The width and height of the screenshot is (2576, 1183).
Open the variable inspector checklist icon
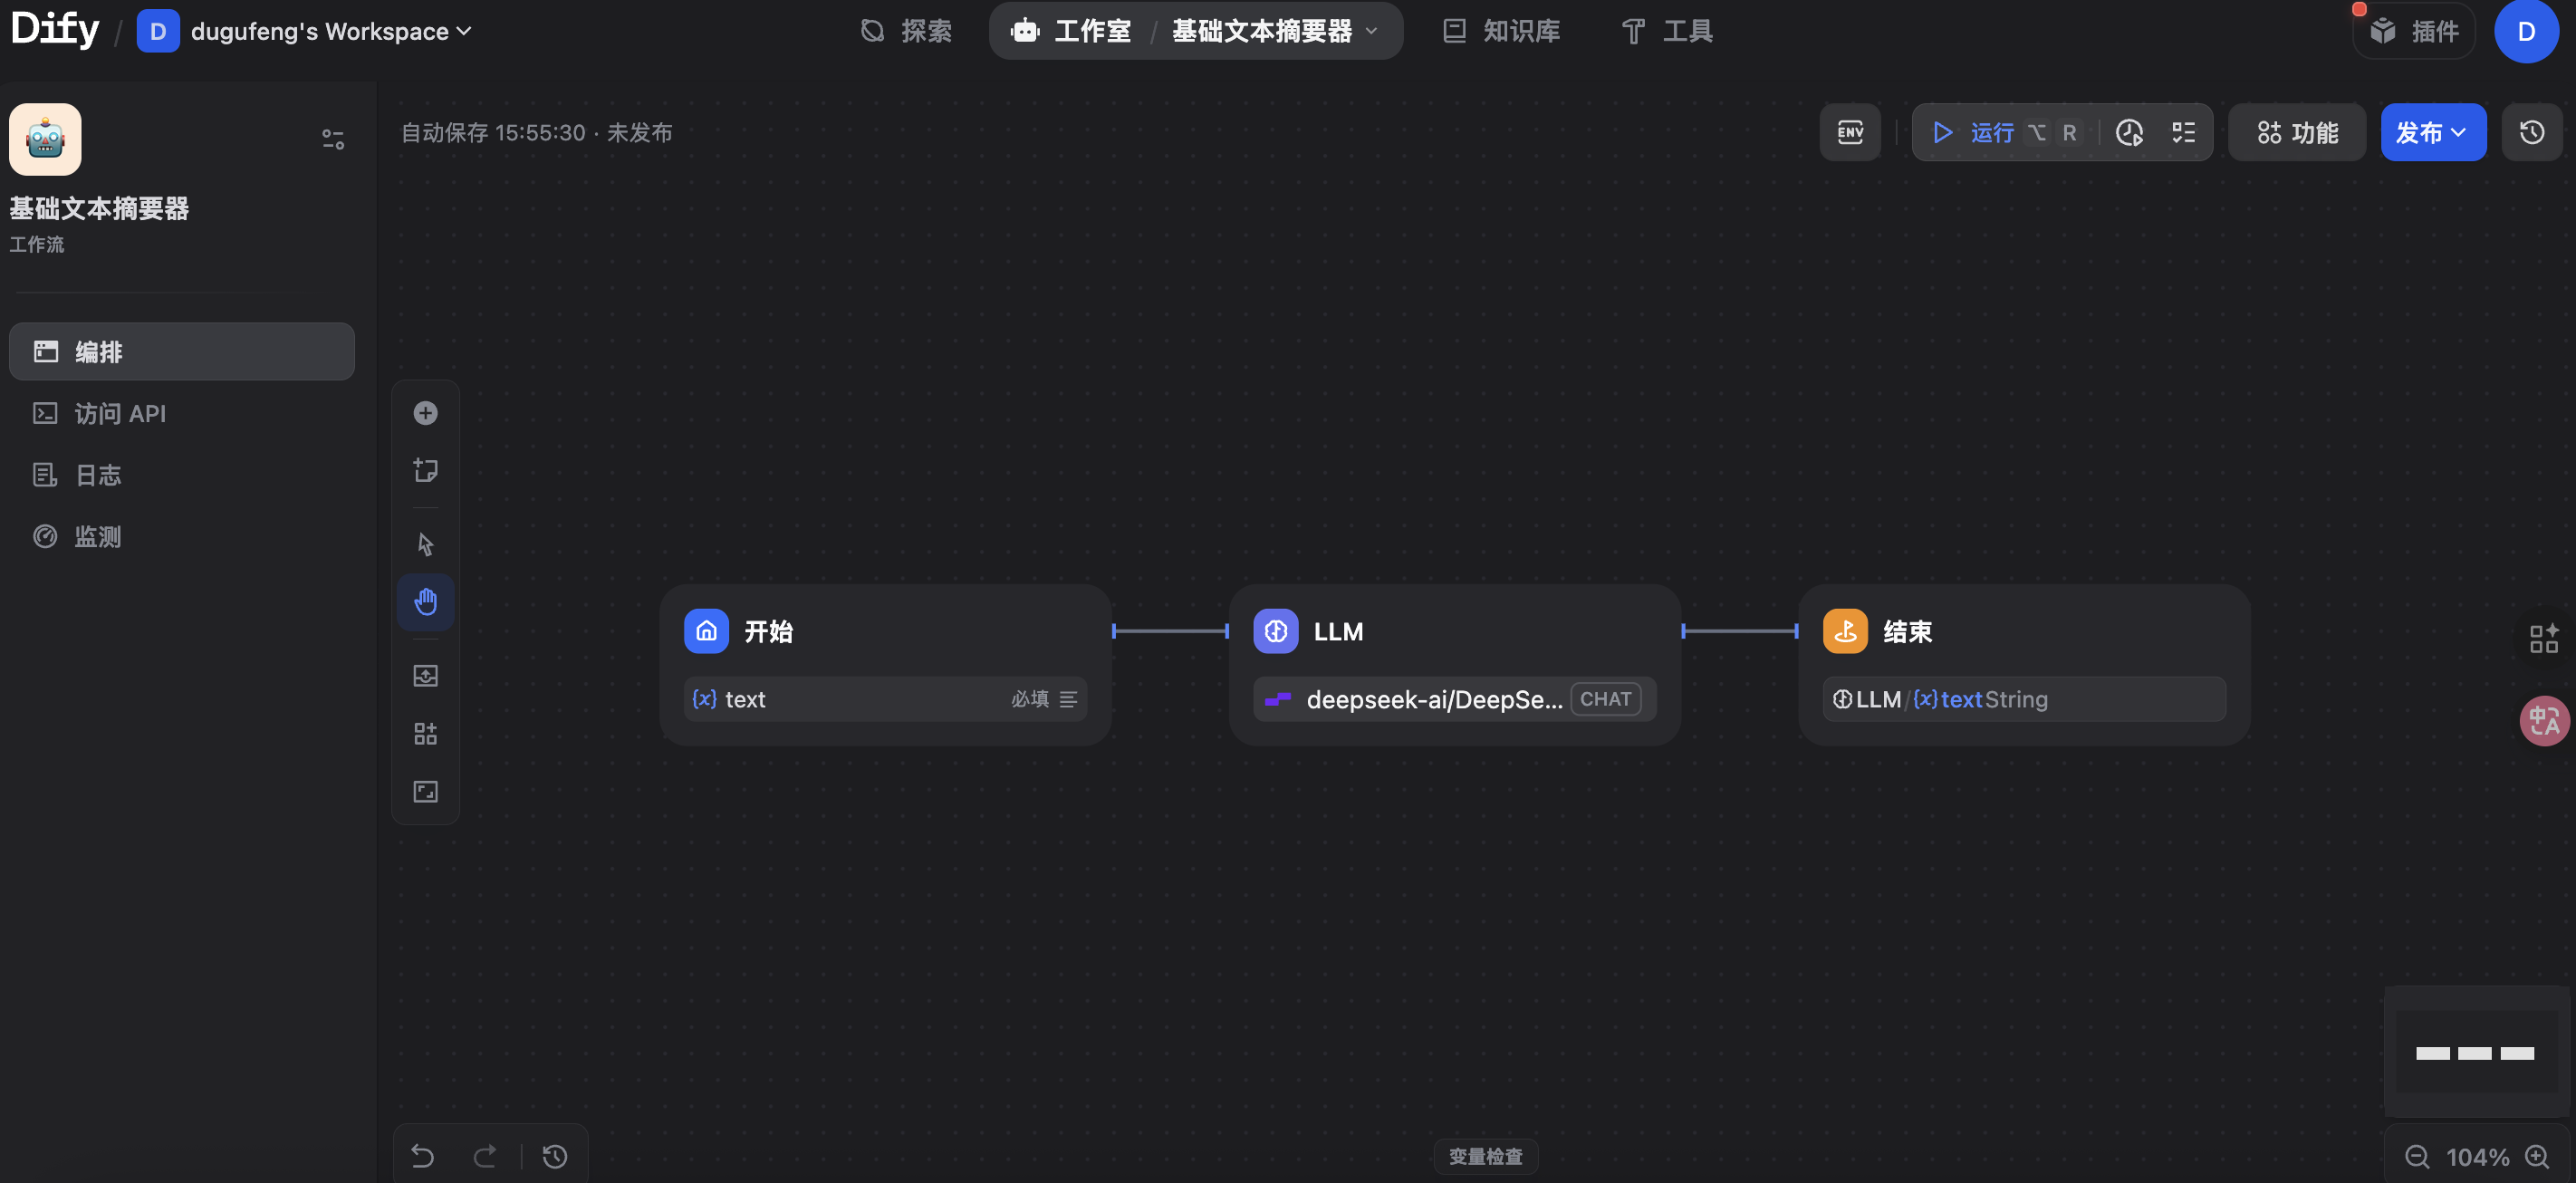2183,131
